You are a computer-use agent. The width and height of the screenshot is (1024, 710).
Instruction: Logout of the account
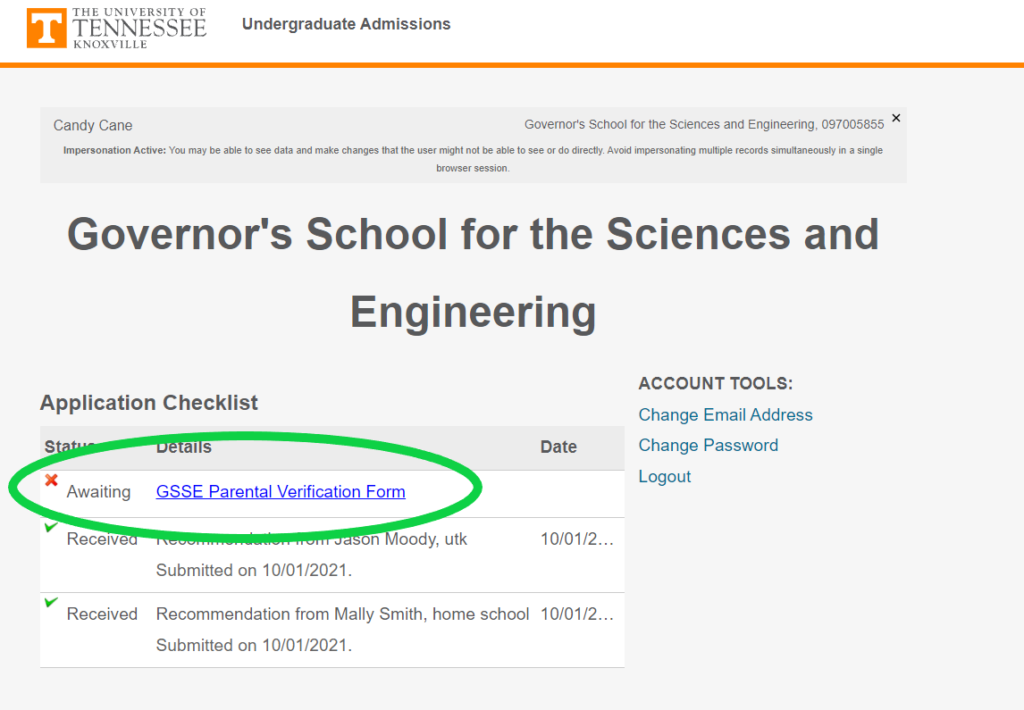pos(664,476)
